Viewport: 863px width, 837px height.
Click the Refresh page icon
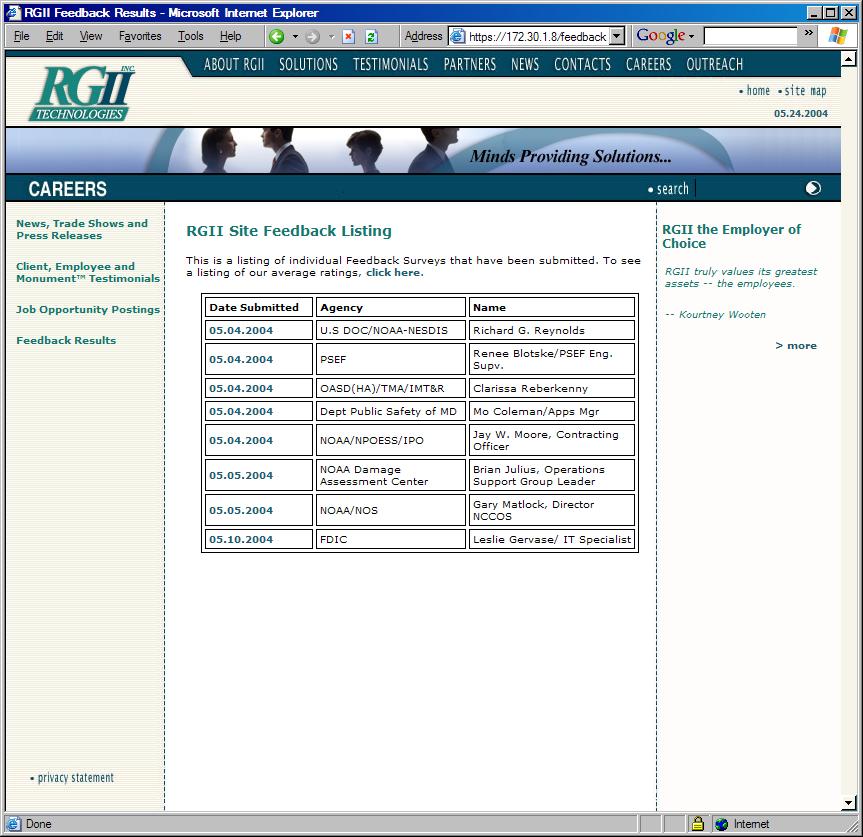[371, 36]
